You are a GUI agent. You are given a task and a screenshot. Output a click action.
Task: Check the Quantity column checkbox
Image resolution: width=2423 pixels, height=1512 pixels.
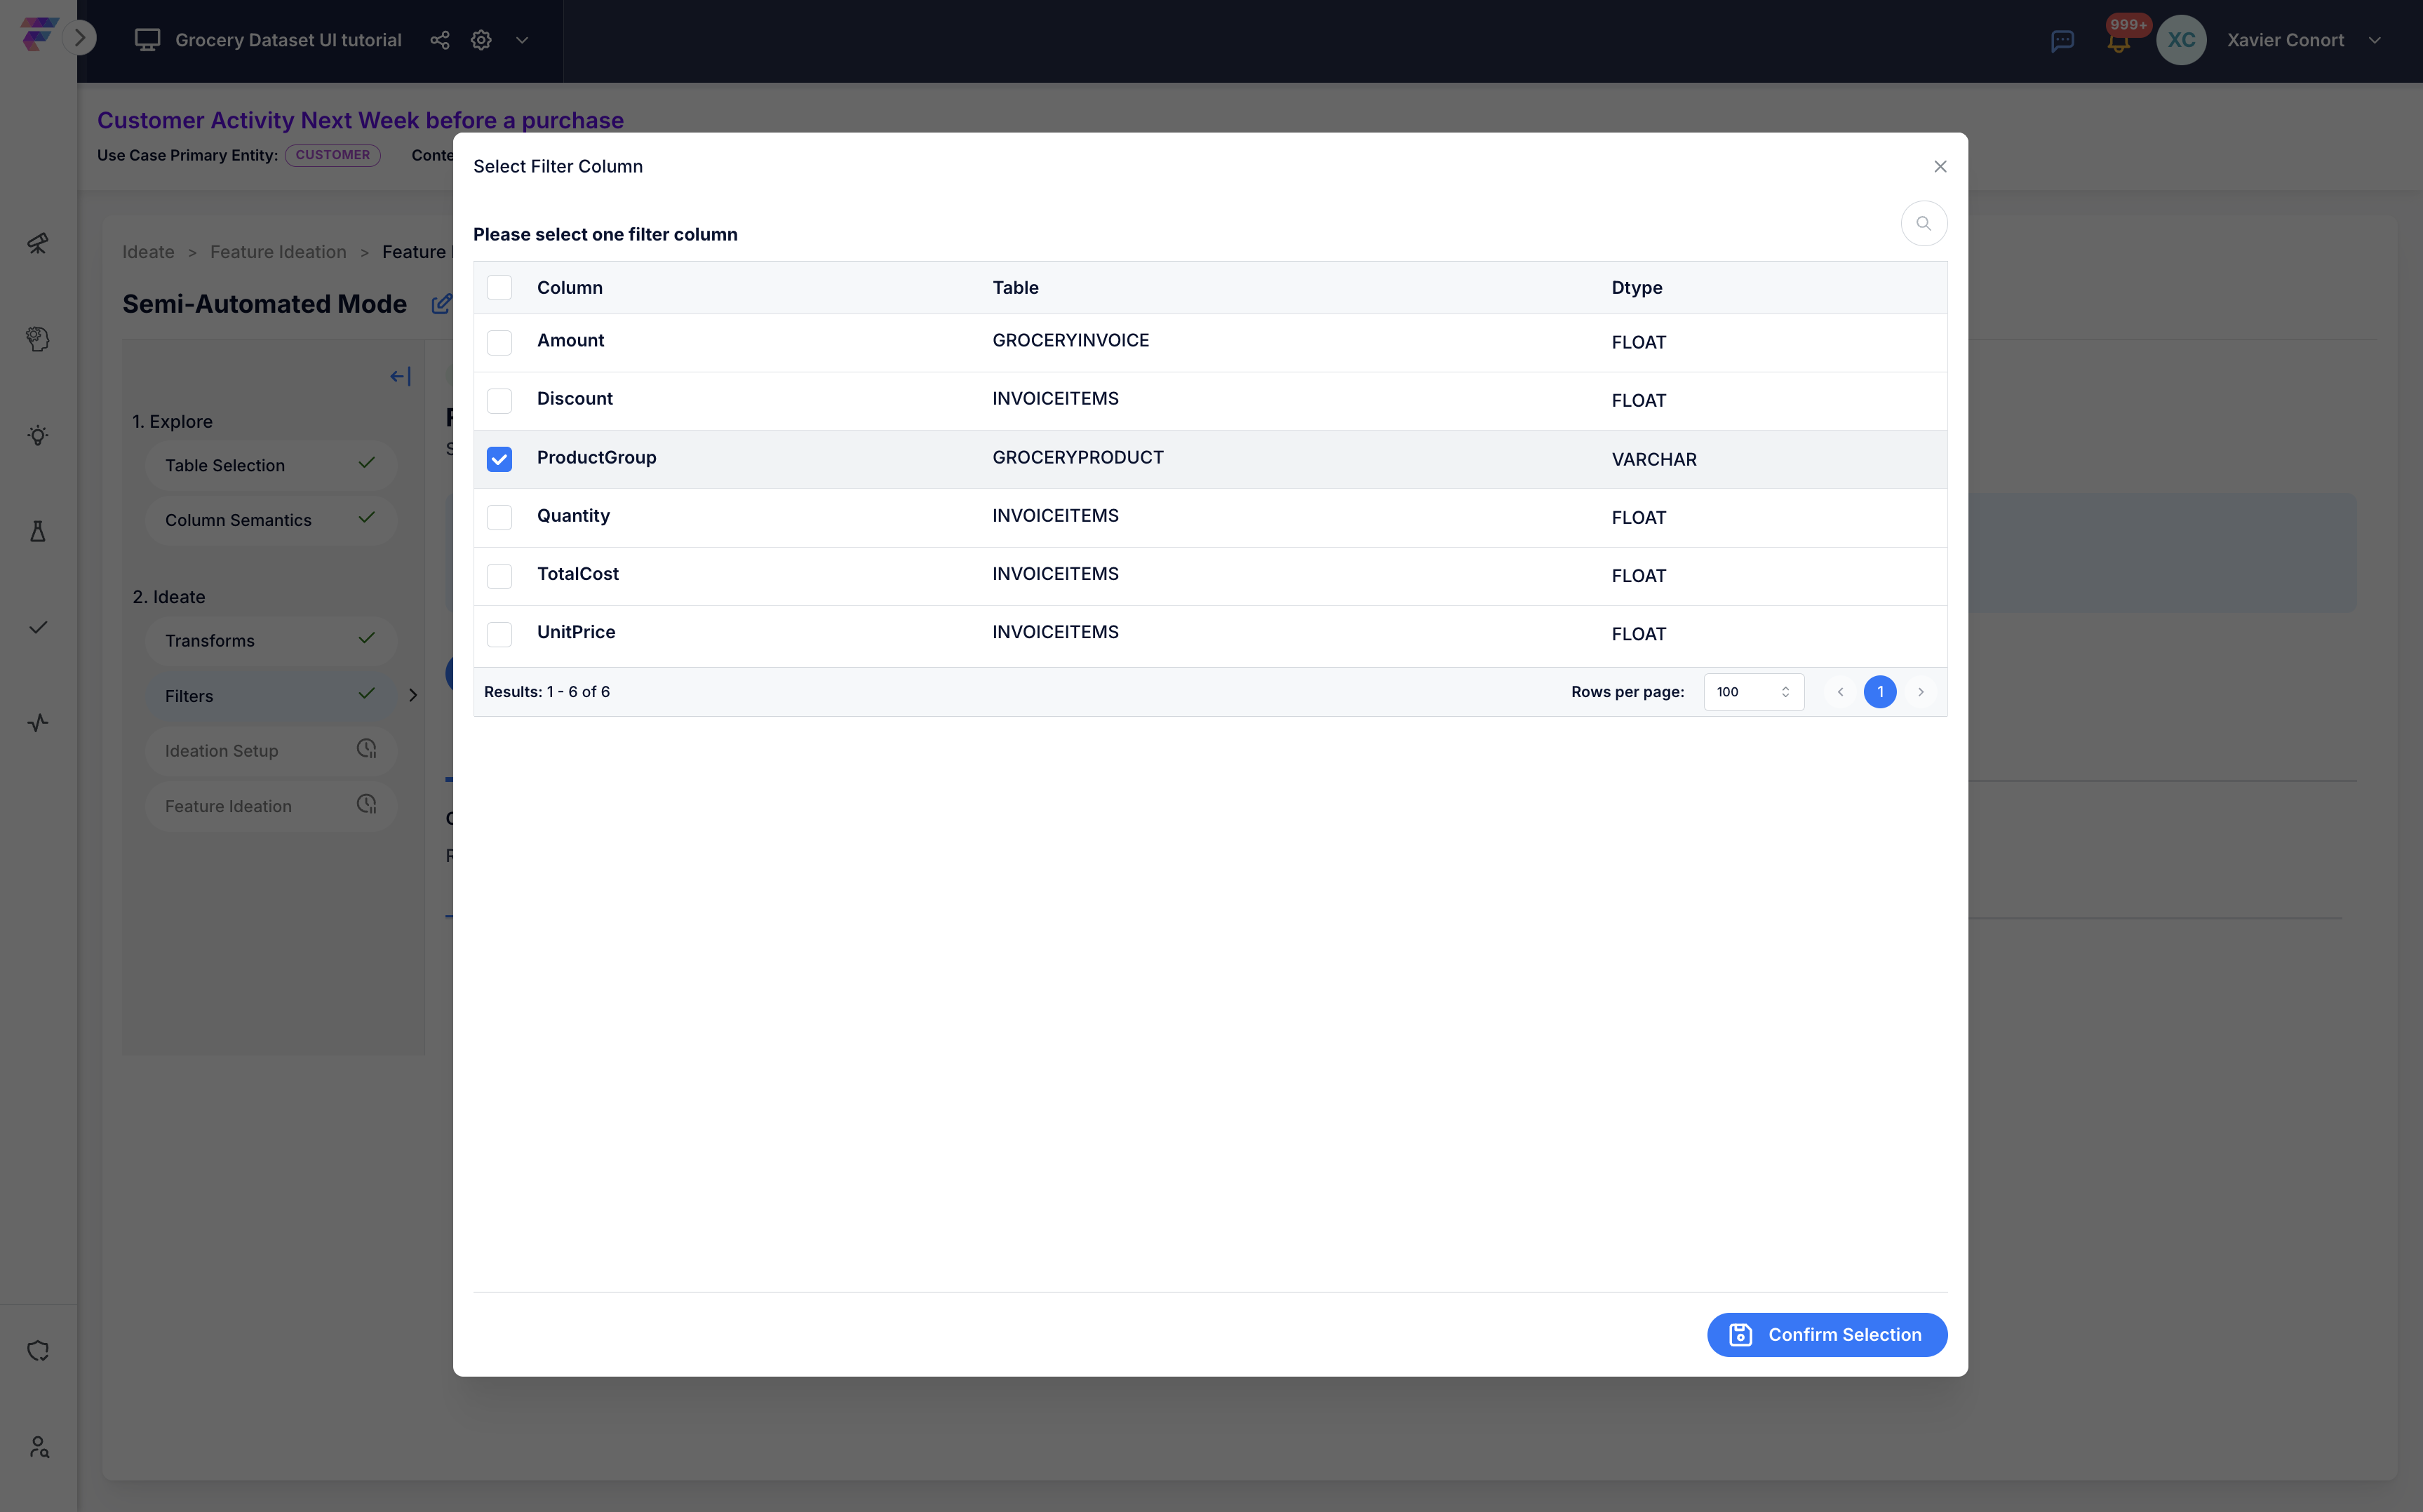499,517
